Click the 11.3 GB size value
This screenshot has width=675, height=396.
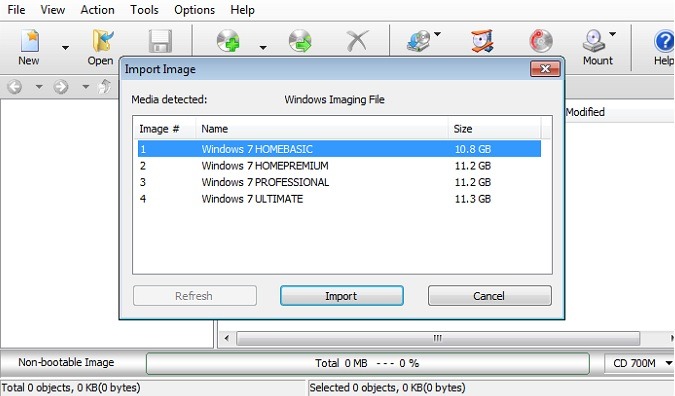pyautogui.click(x=473, y=199)
